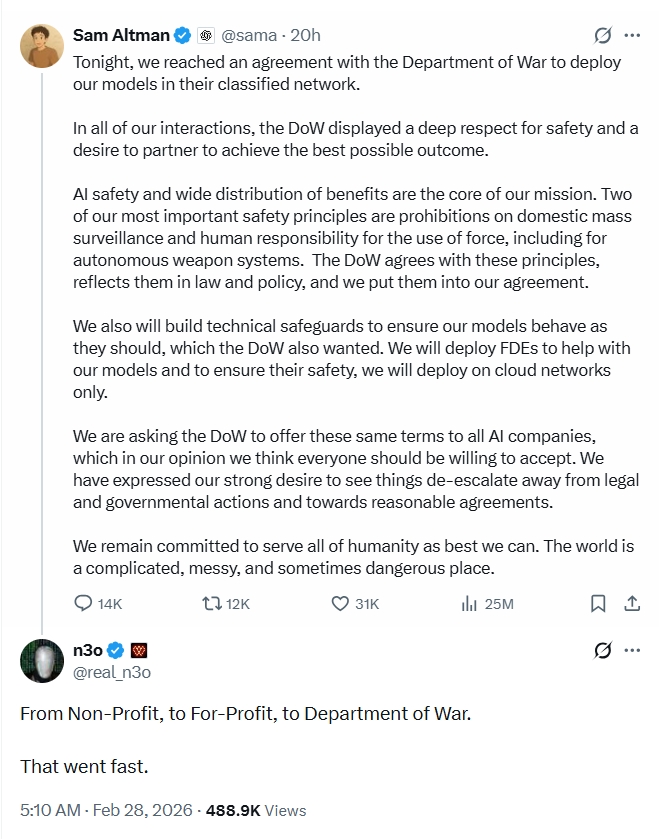Click the Grok icon on n3o's post
The height and width of the screenshot is (839, 659).
(x=603, y=650)
